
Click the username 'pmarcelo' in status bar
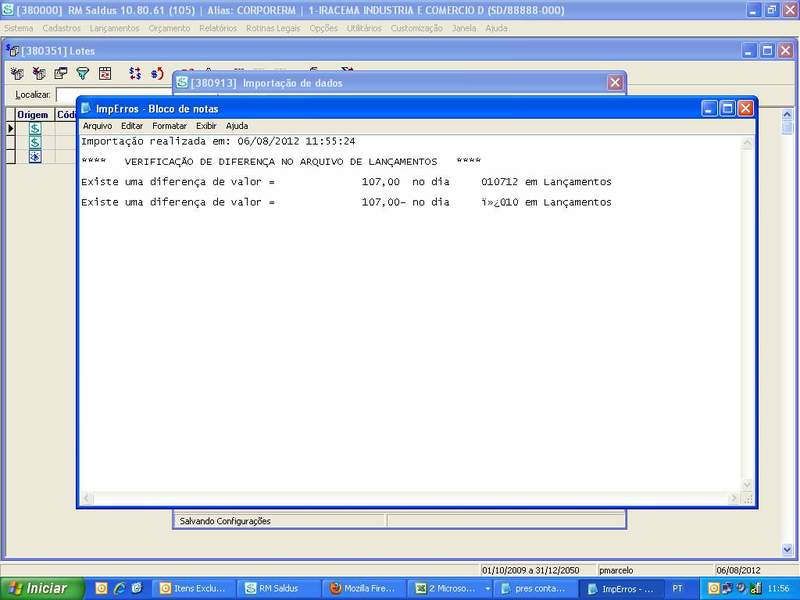(616, 570)
